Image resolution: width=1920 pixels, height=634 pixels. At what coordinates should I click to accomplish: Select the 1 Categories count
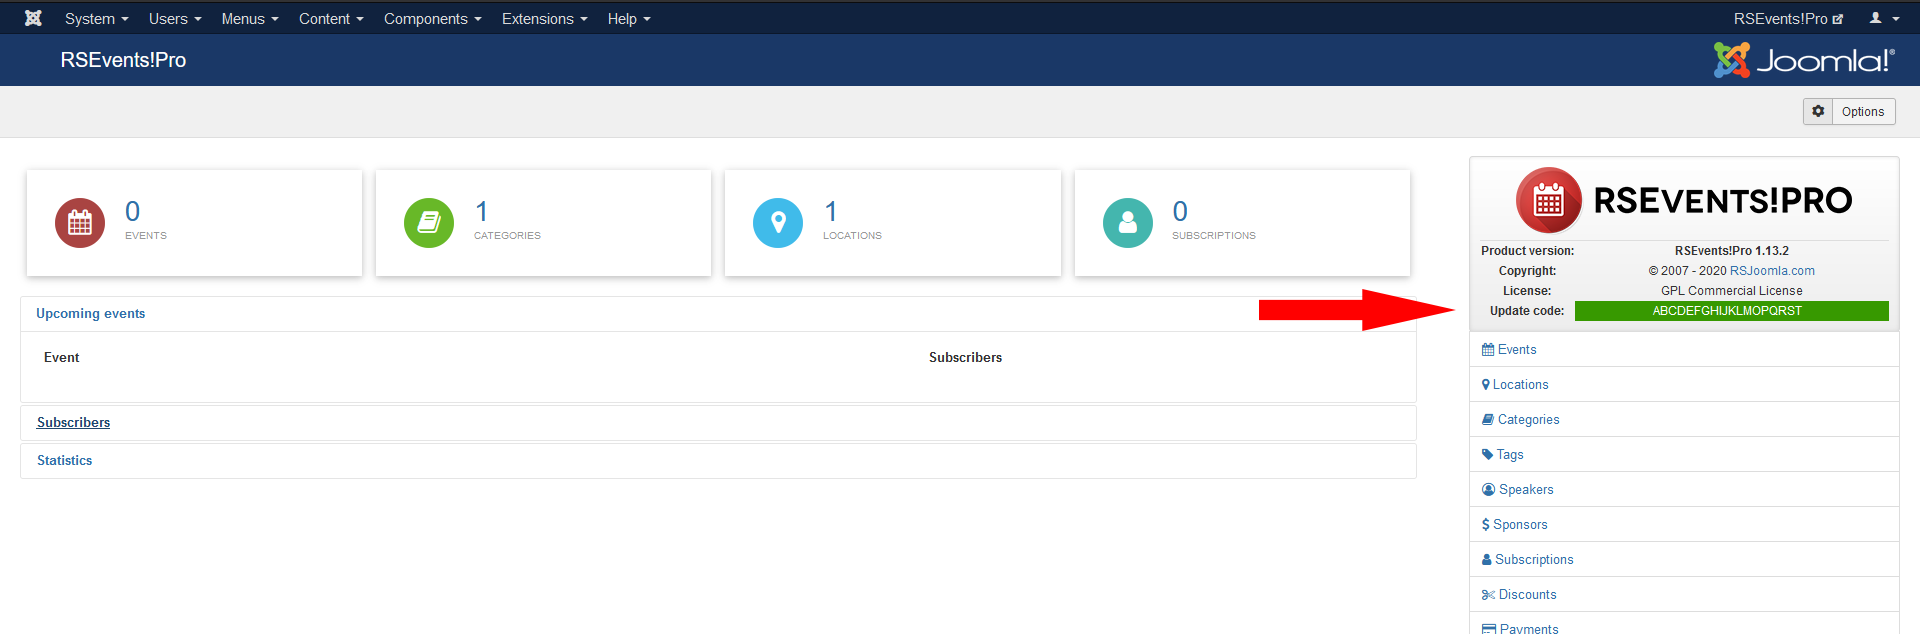[482, 211]
